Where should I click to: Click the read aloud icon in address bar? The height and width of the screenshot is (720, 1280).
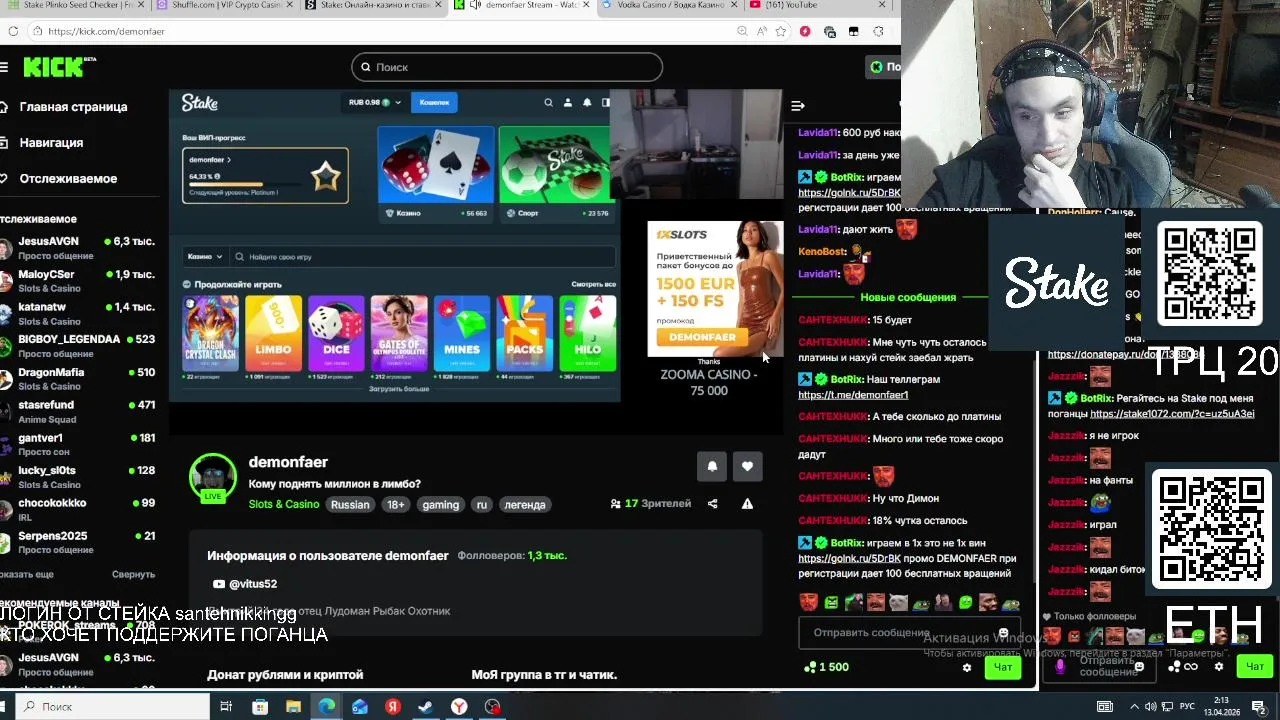point(761,31)
